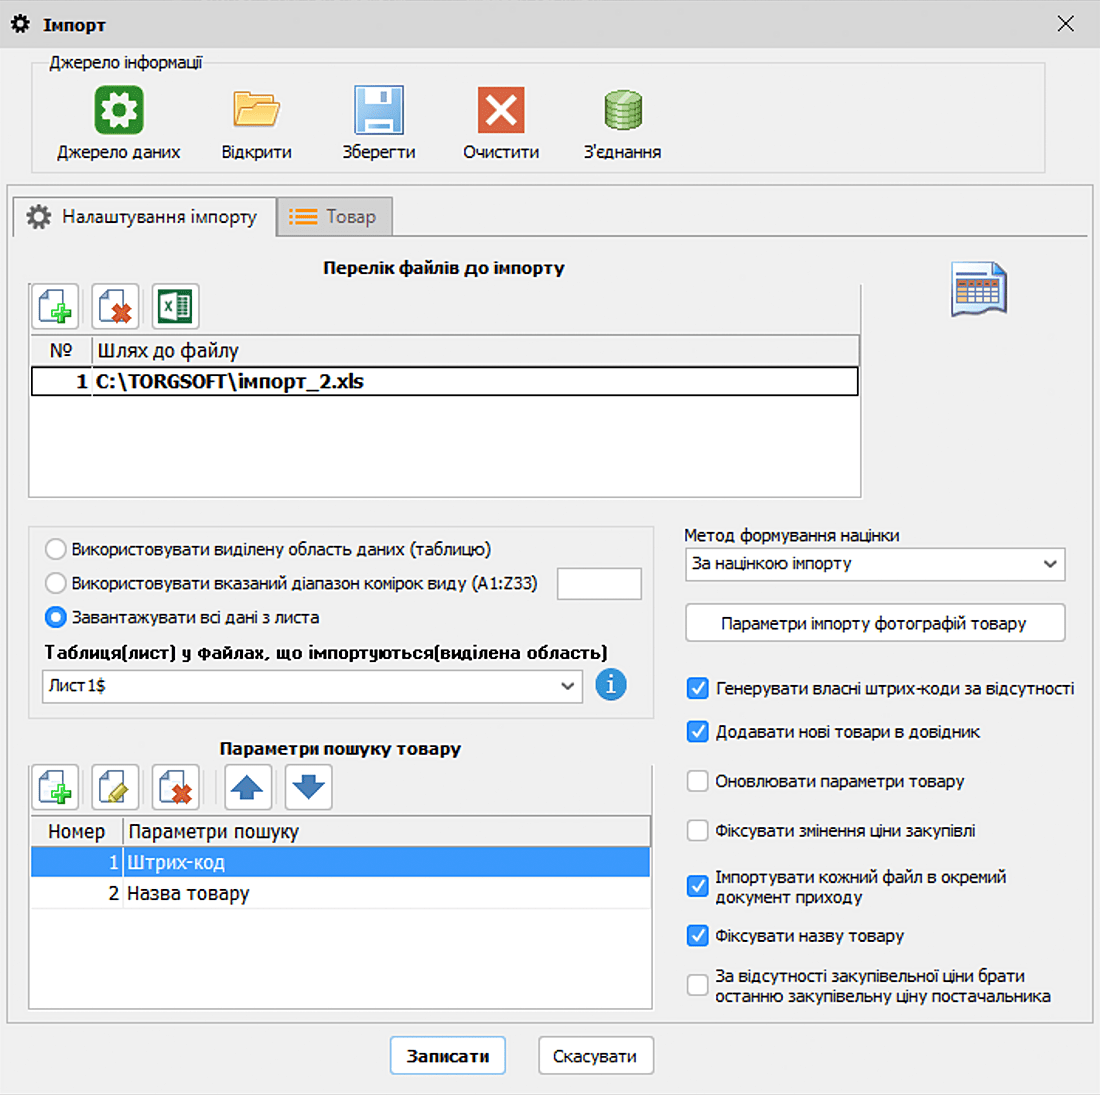
Task: Open Параметри імпорту фотографій товару
Action: tap(875, 623)
